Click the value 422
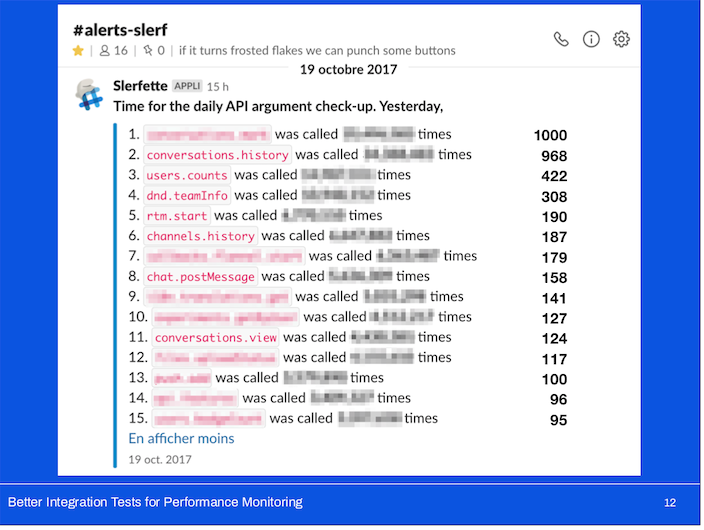704x530 pixels. 554,176
